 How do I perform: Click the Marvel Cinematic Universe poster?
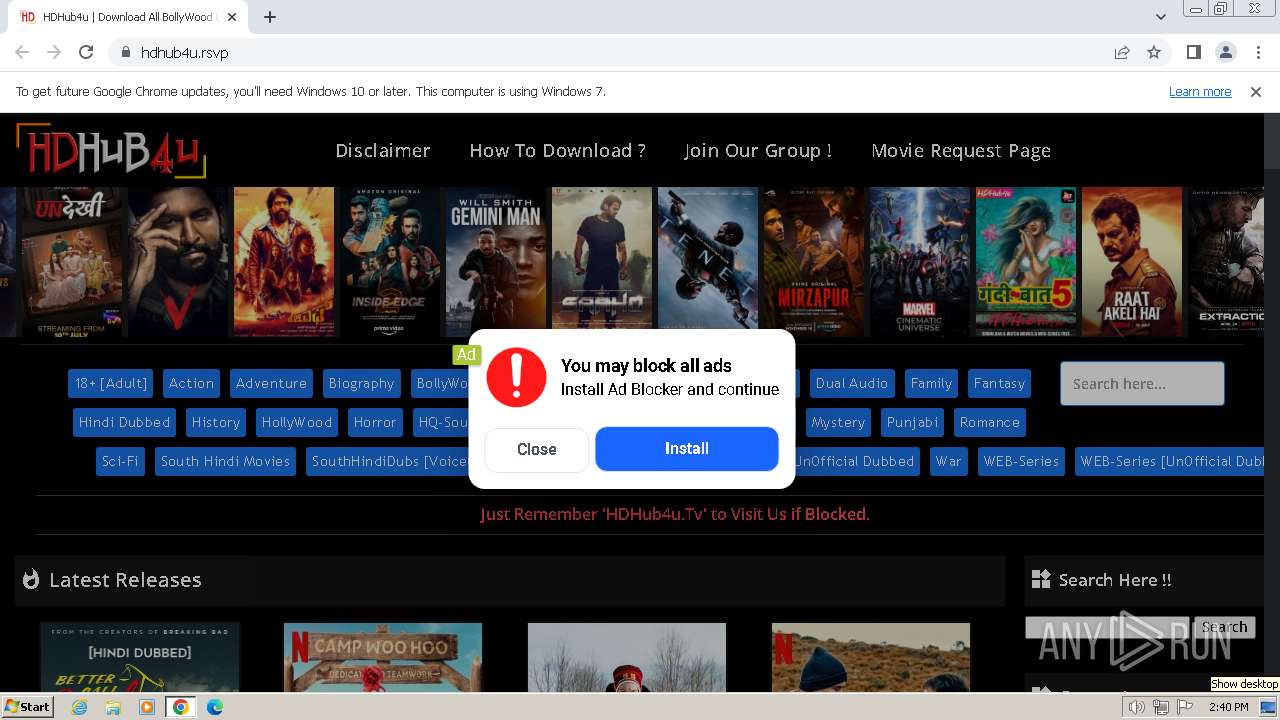pyautogui.click(x=920, y=262)
